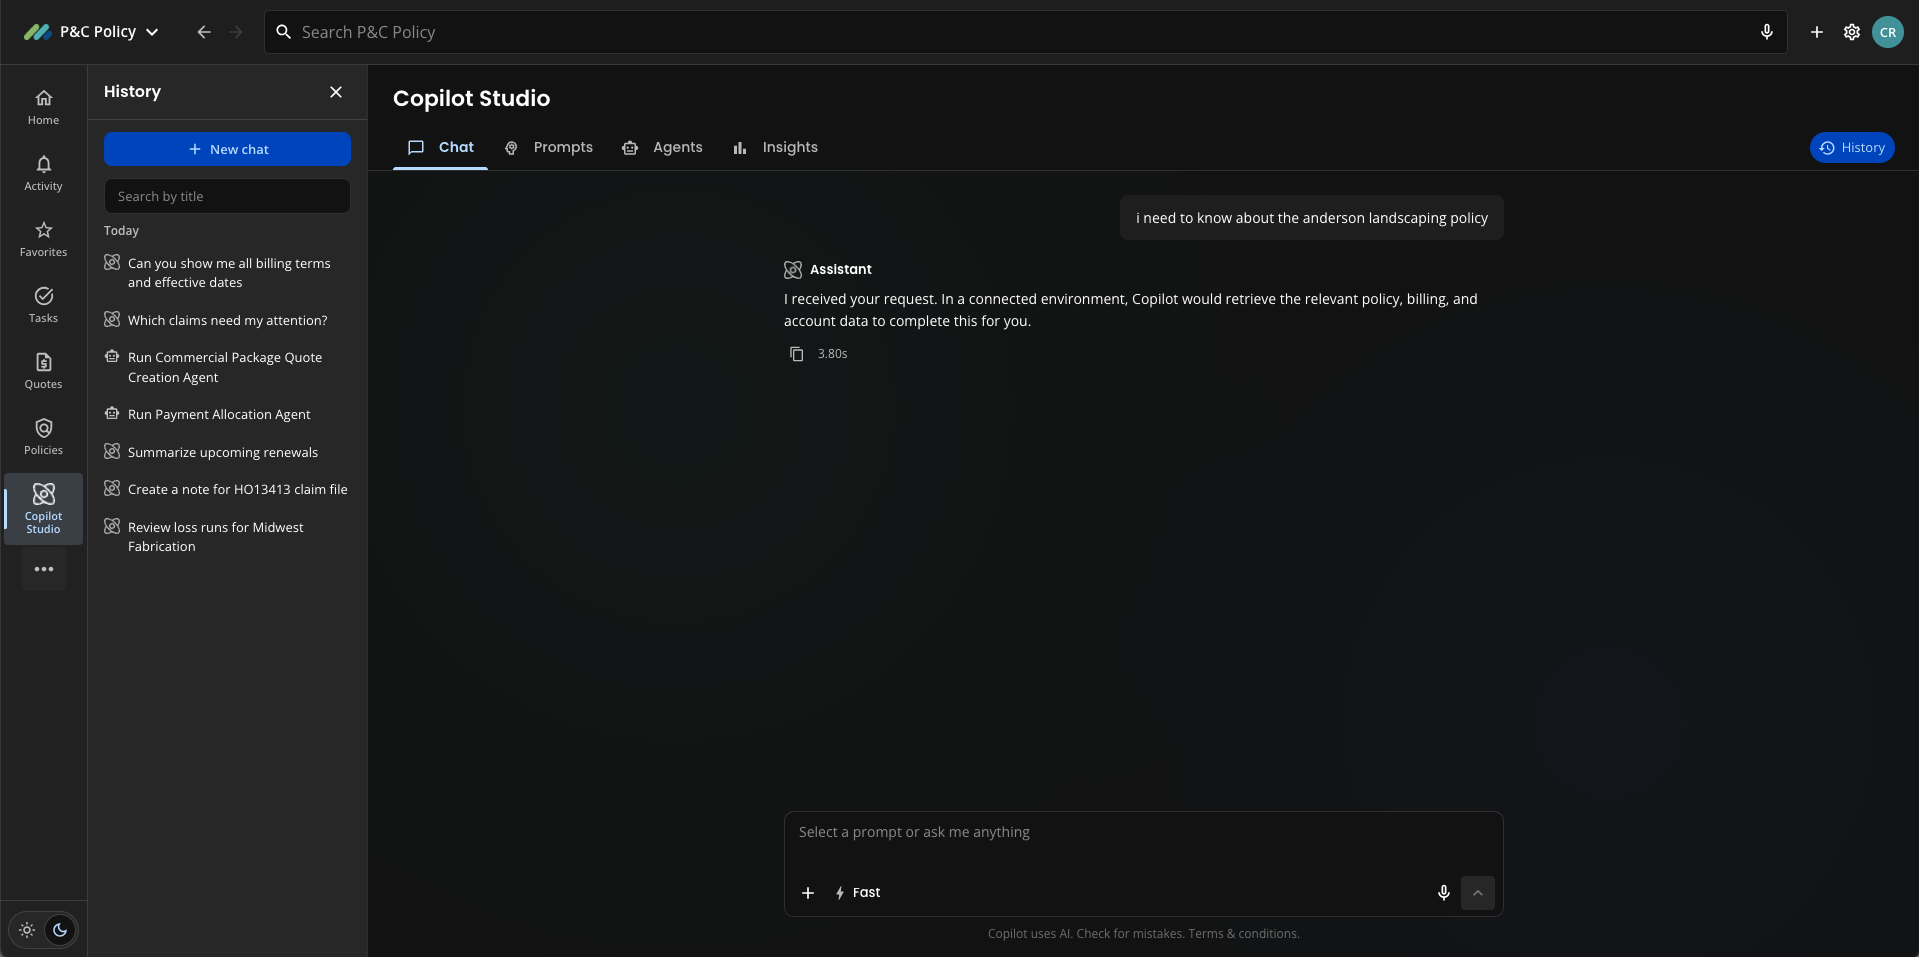
Task: Open the Activity bell in sidebar
Action: coord(43,173)
